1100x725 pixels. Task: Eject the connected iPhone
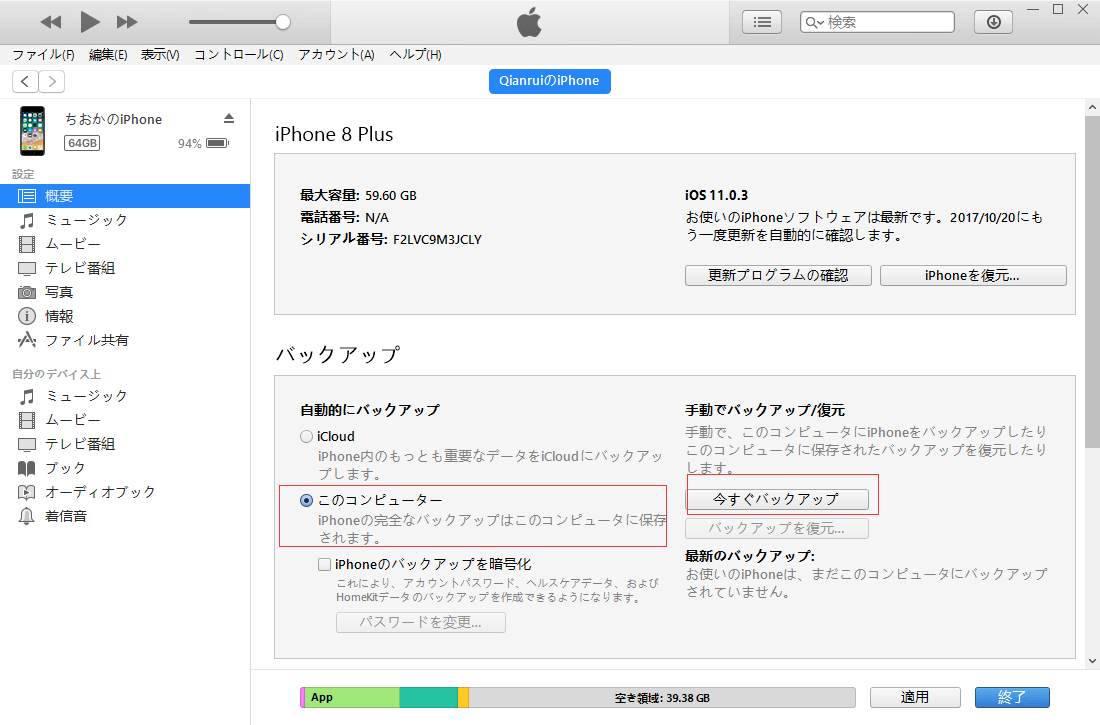(x=228, y=118)
